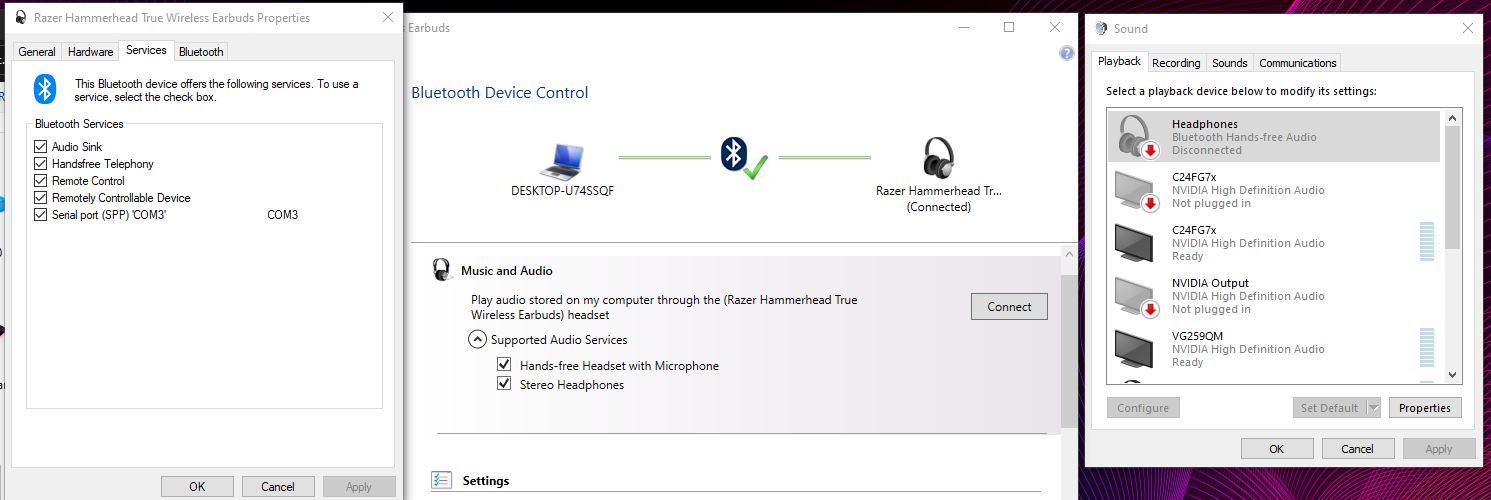Click Apply in the Sound window

(x=1438, y=449)
